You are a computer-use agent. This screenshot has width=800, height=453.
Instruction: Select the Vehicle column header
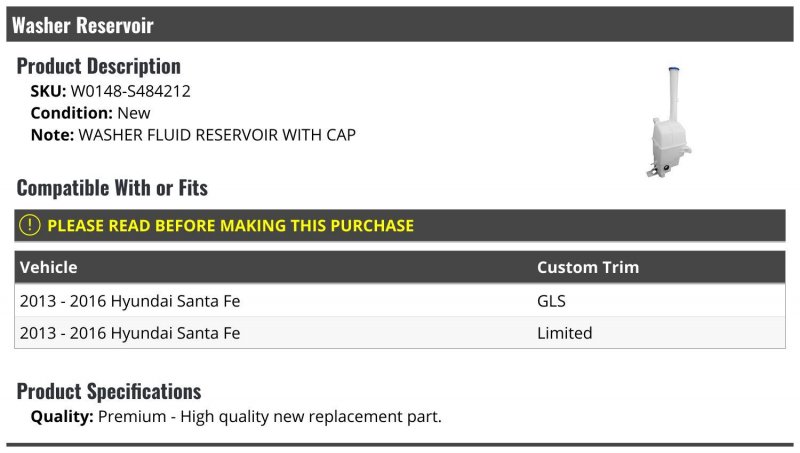(x=48, y=267)
